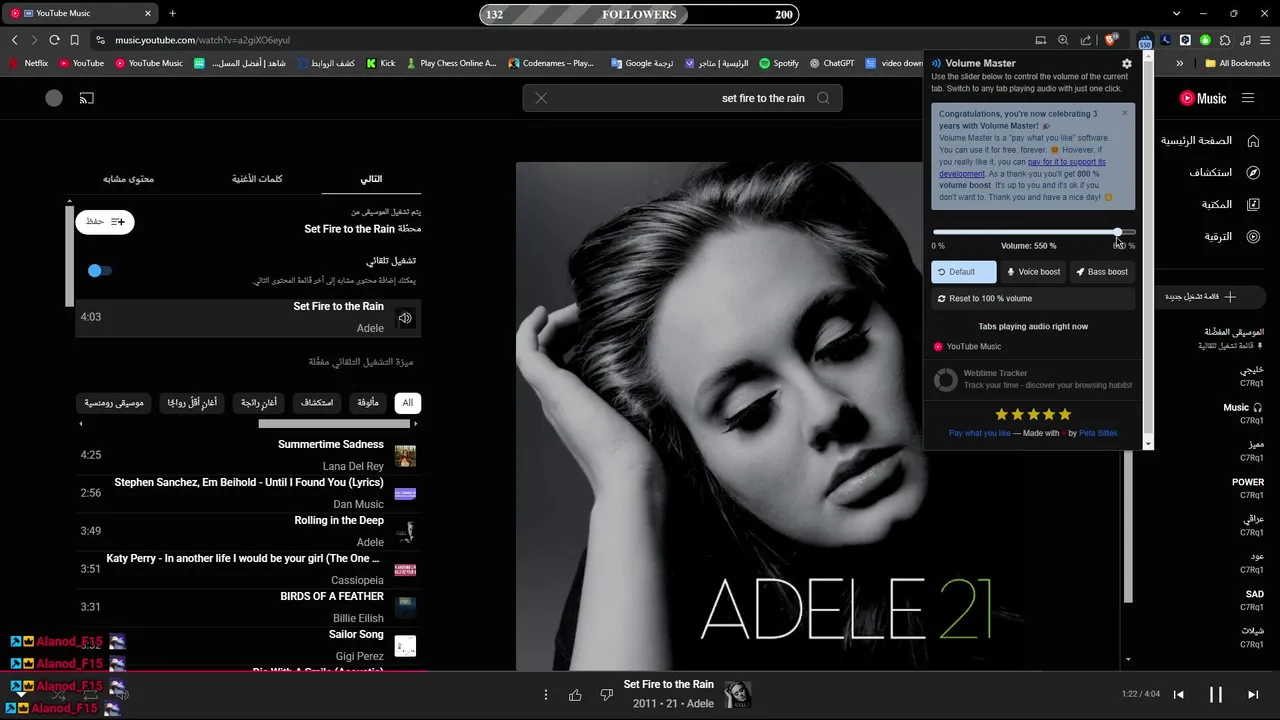Viewport: 1280px width, 720px height.
Task: Open the Spotify bookmark
Action: (x=779, y=63)
